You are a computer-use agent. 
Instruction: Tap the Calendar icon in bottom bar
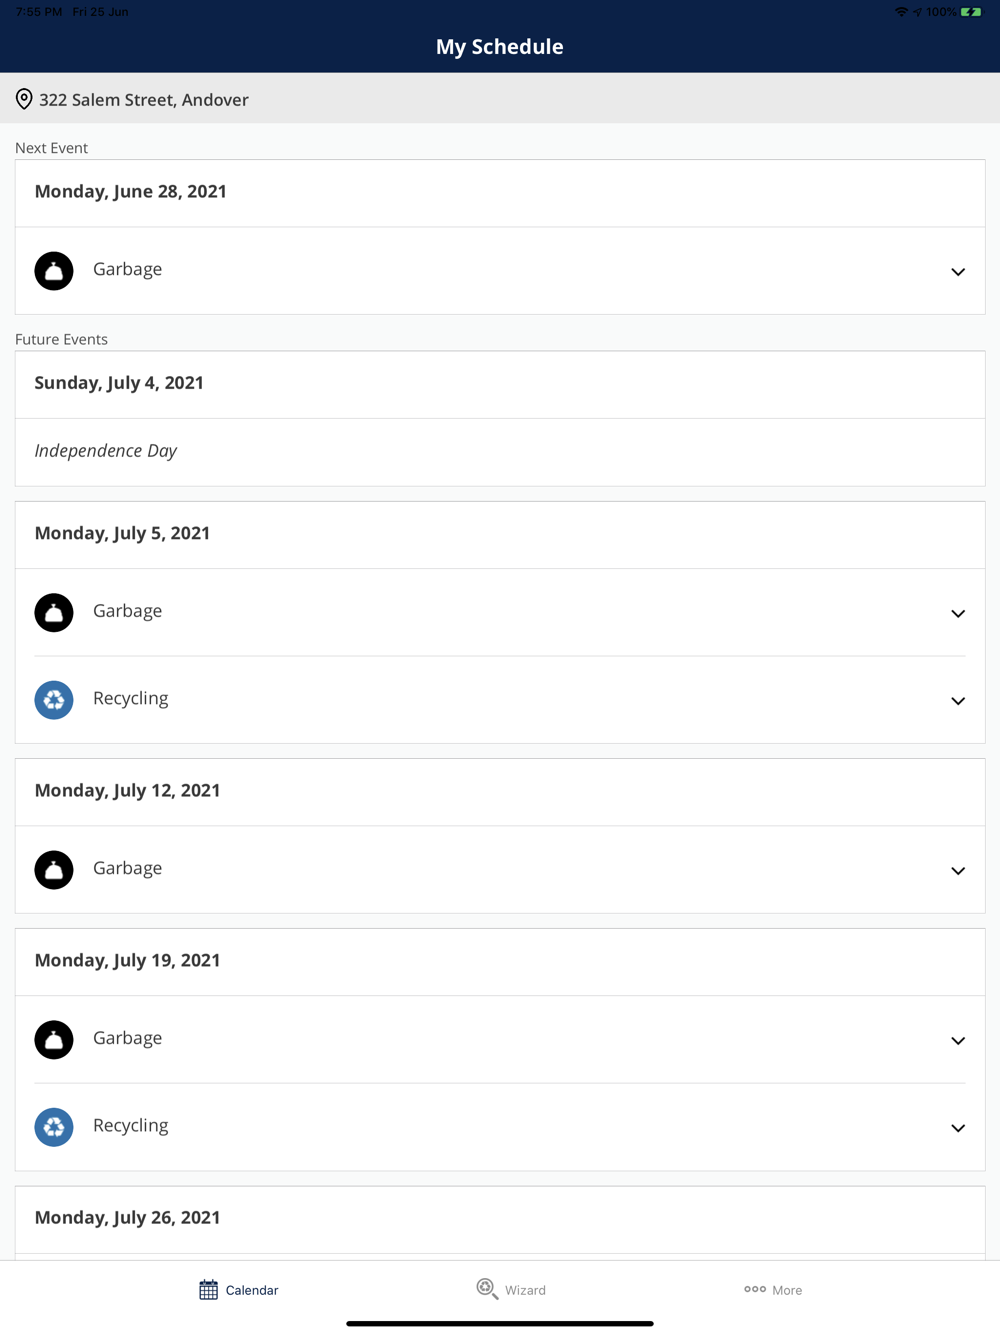pyautogui.click(x=208, y=1290)
